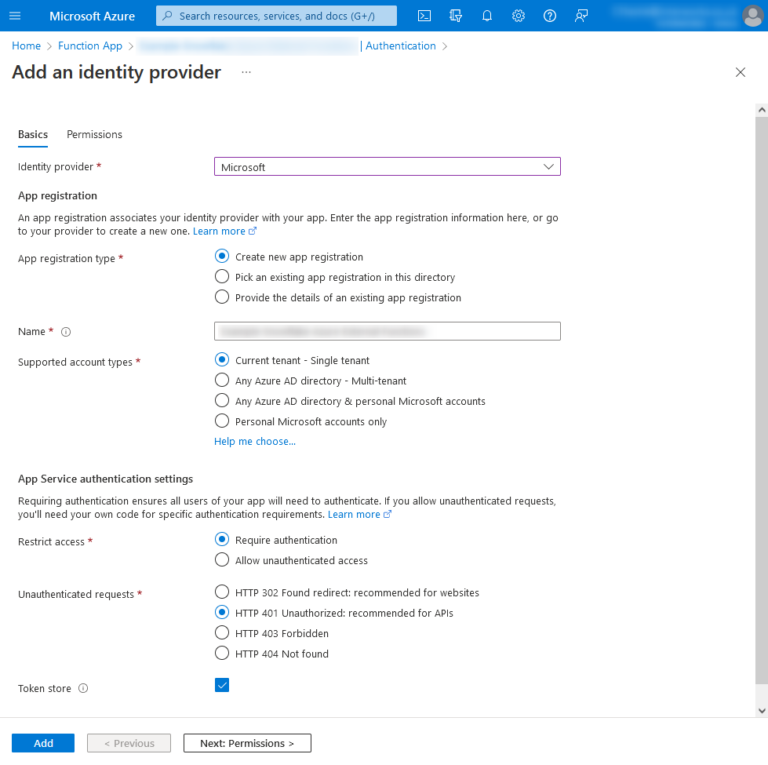768x765 pixels.
Task: Select HTTP 302 Found redirect option
Action: coord(222,592)
